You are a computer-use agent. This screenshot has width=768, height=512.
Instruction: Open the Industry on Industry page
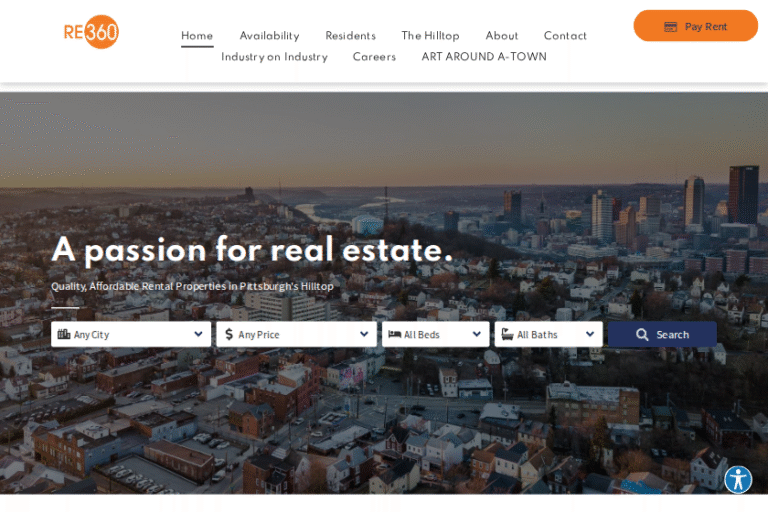tap(274, 57)
